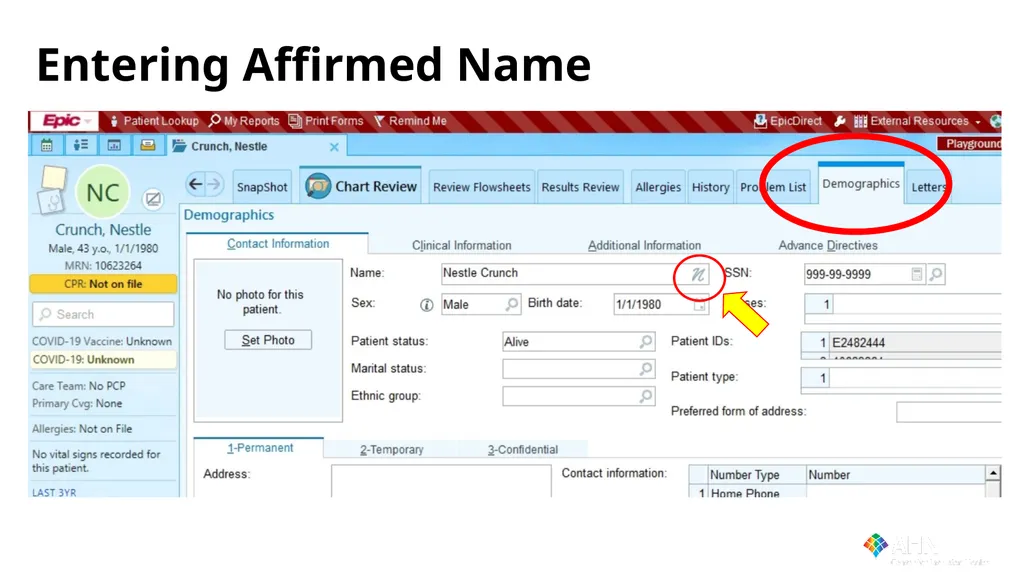This screenshot has height=575, width=1024.
Task: Select the 1-Permanent address tab
Action: [259, 448]
